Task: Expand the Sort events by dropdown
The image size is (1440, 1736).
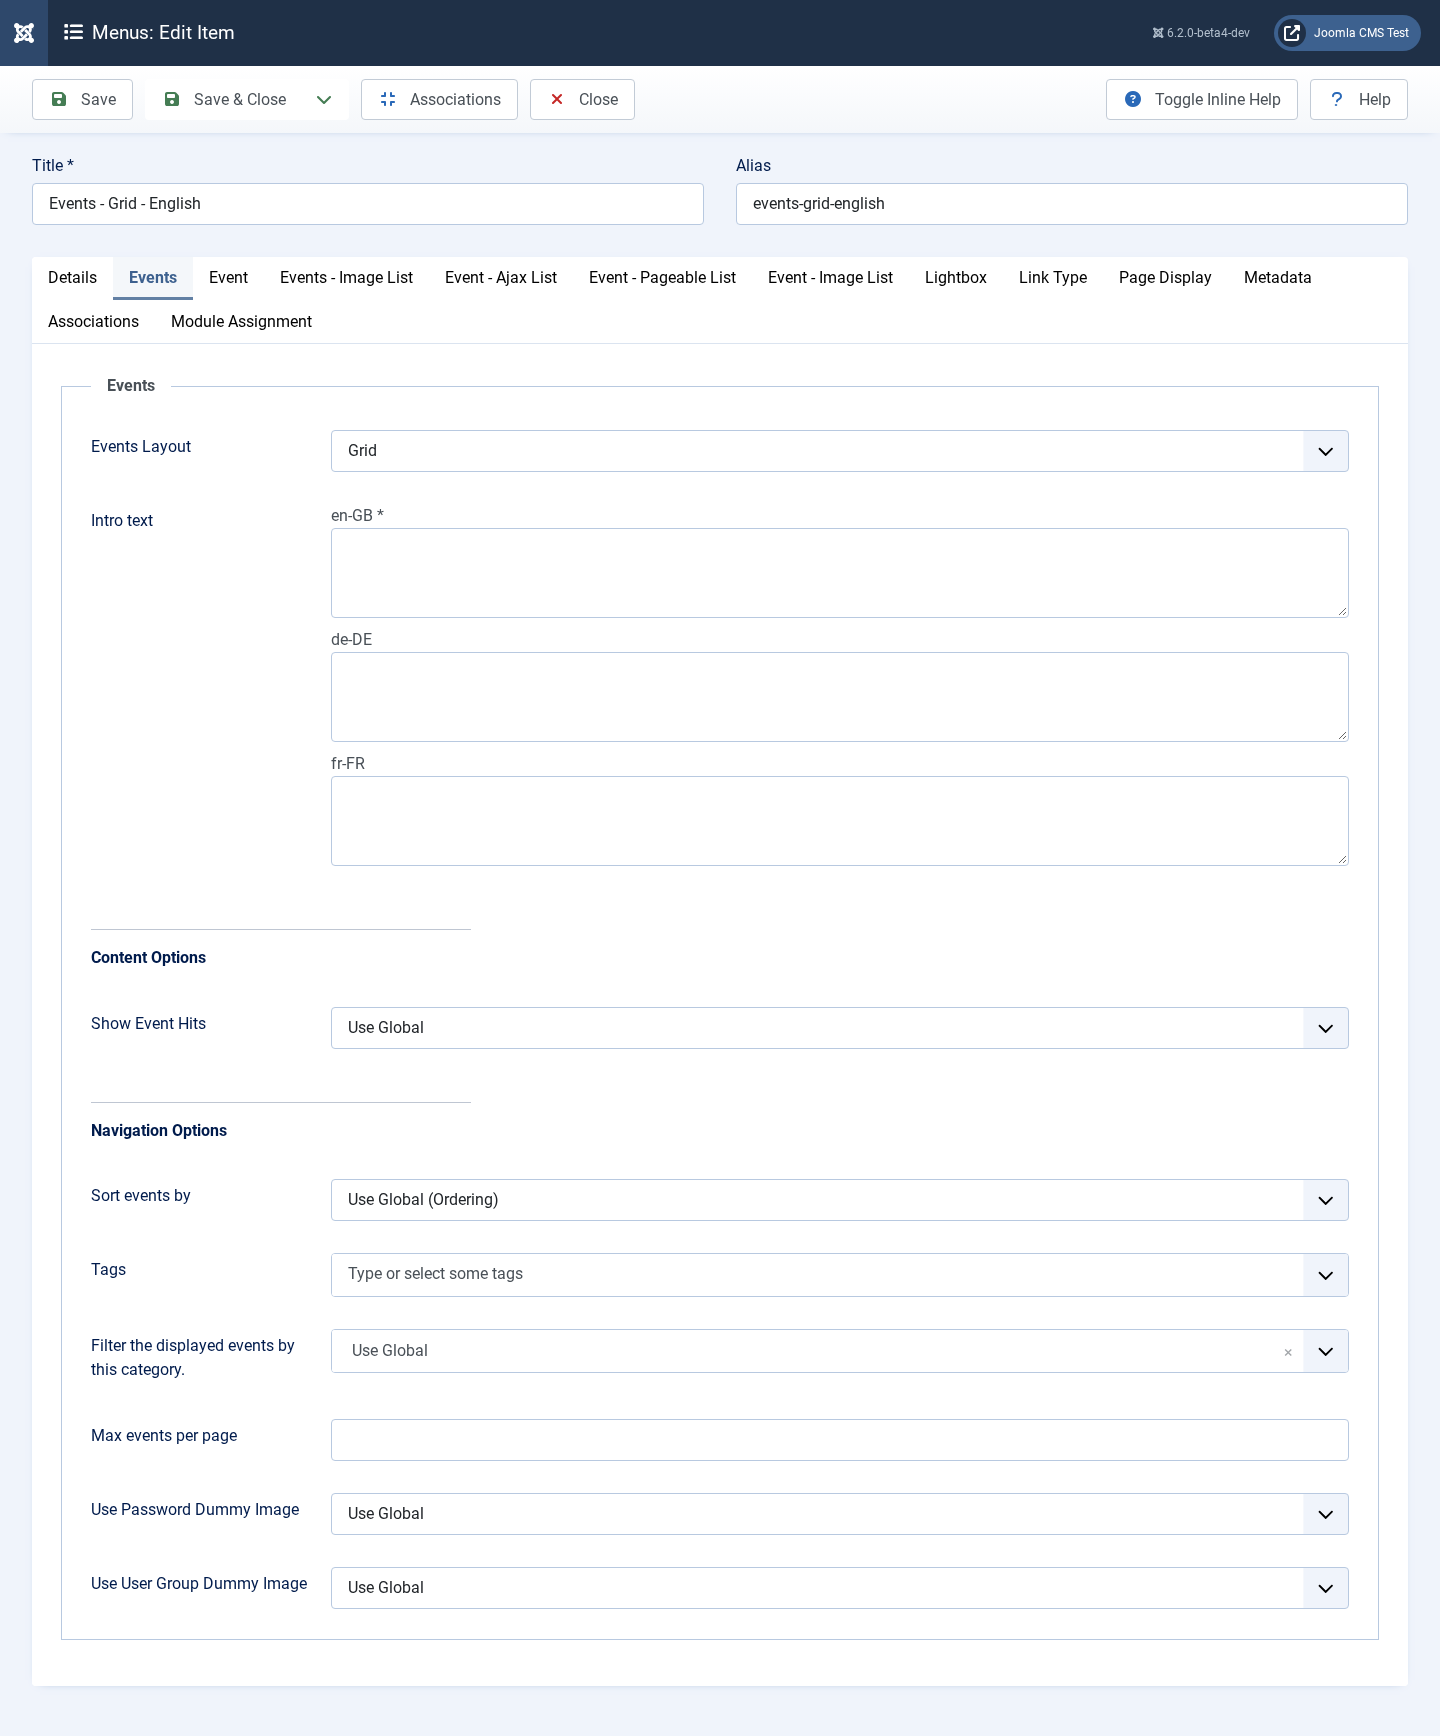Action: 840,1200
